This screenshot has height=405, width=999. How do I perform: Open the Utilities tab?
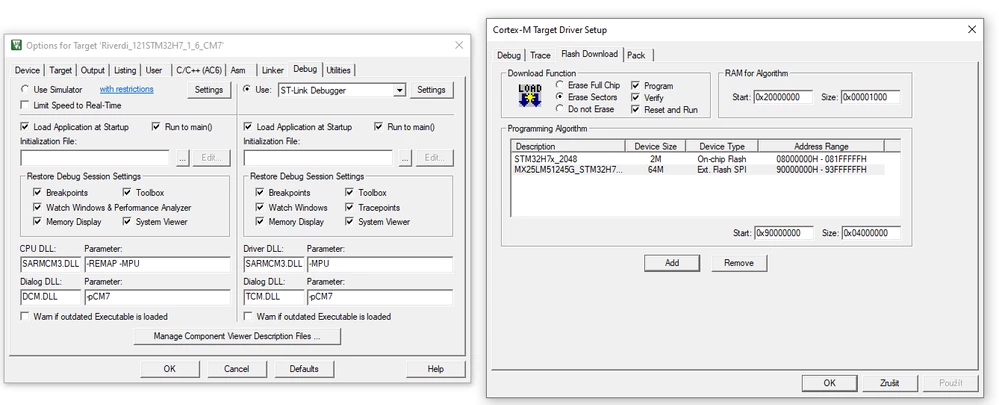tap(338, 70)
